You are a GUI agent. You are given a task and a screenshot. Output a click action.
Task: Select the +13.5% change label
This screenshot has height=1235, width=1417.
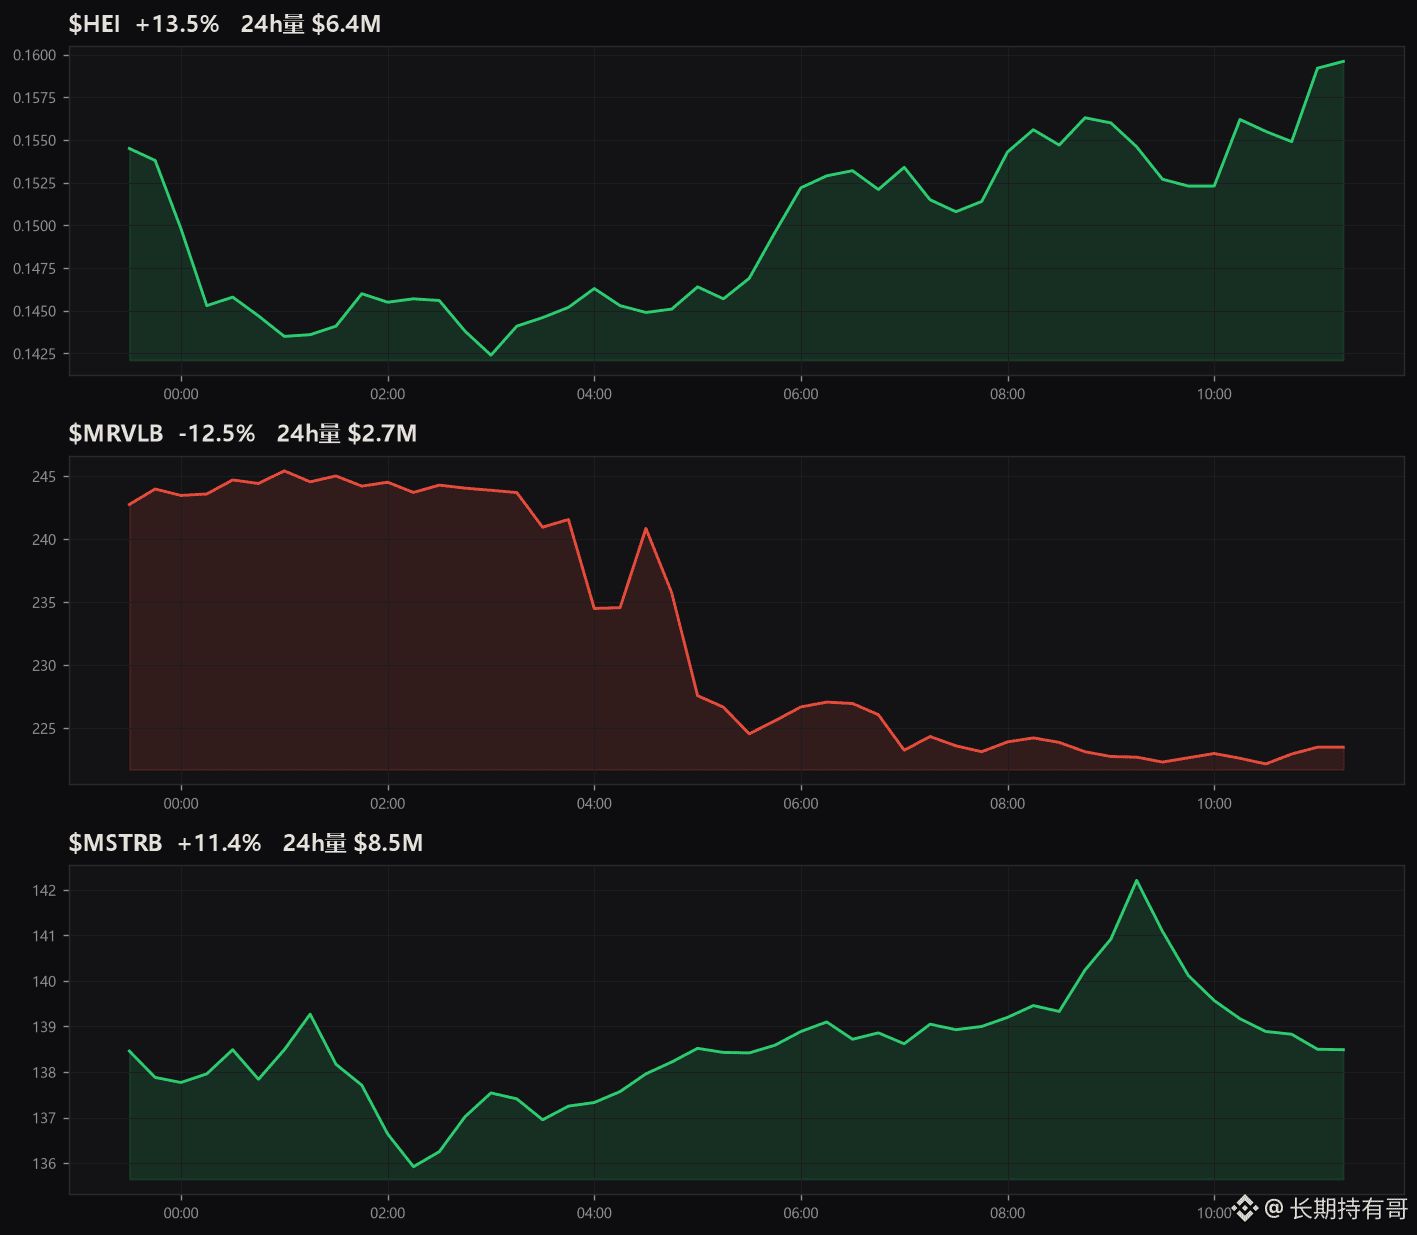tap(177, 24)
